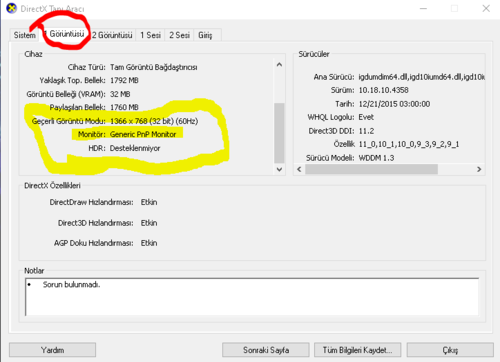Click Cihaz list scroll down arrow
500x362 pixels.
point(279,169)
